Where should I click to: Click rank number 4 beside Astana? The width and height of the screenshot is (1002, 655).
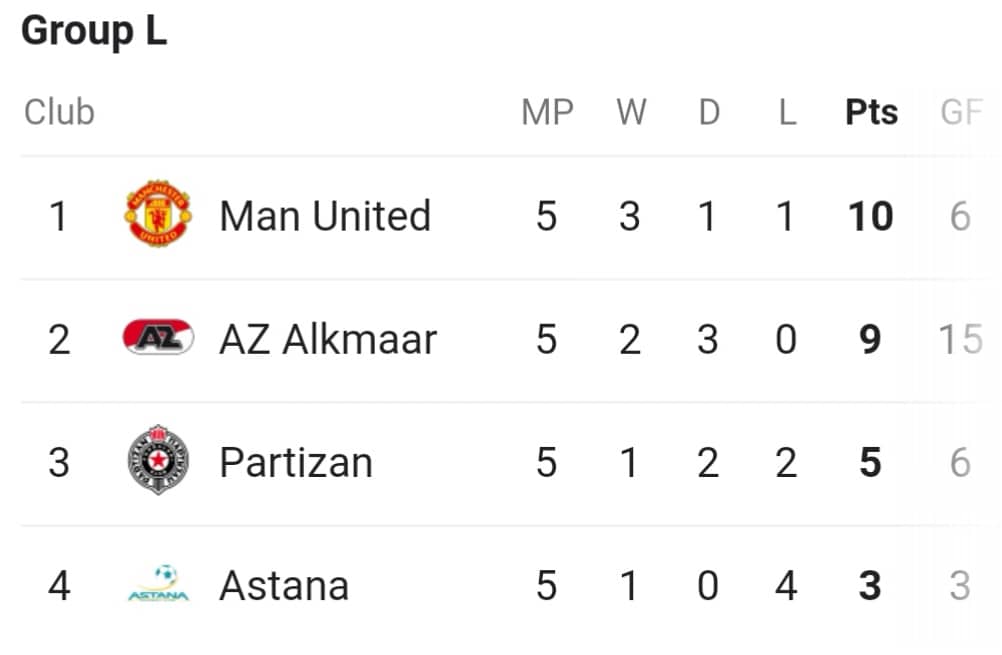(x=59, y=585)
